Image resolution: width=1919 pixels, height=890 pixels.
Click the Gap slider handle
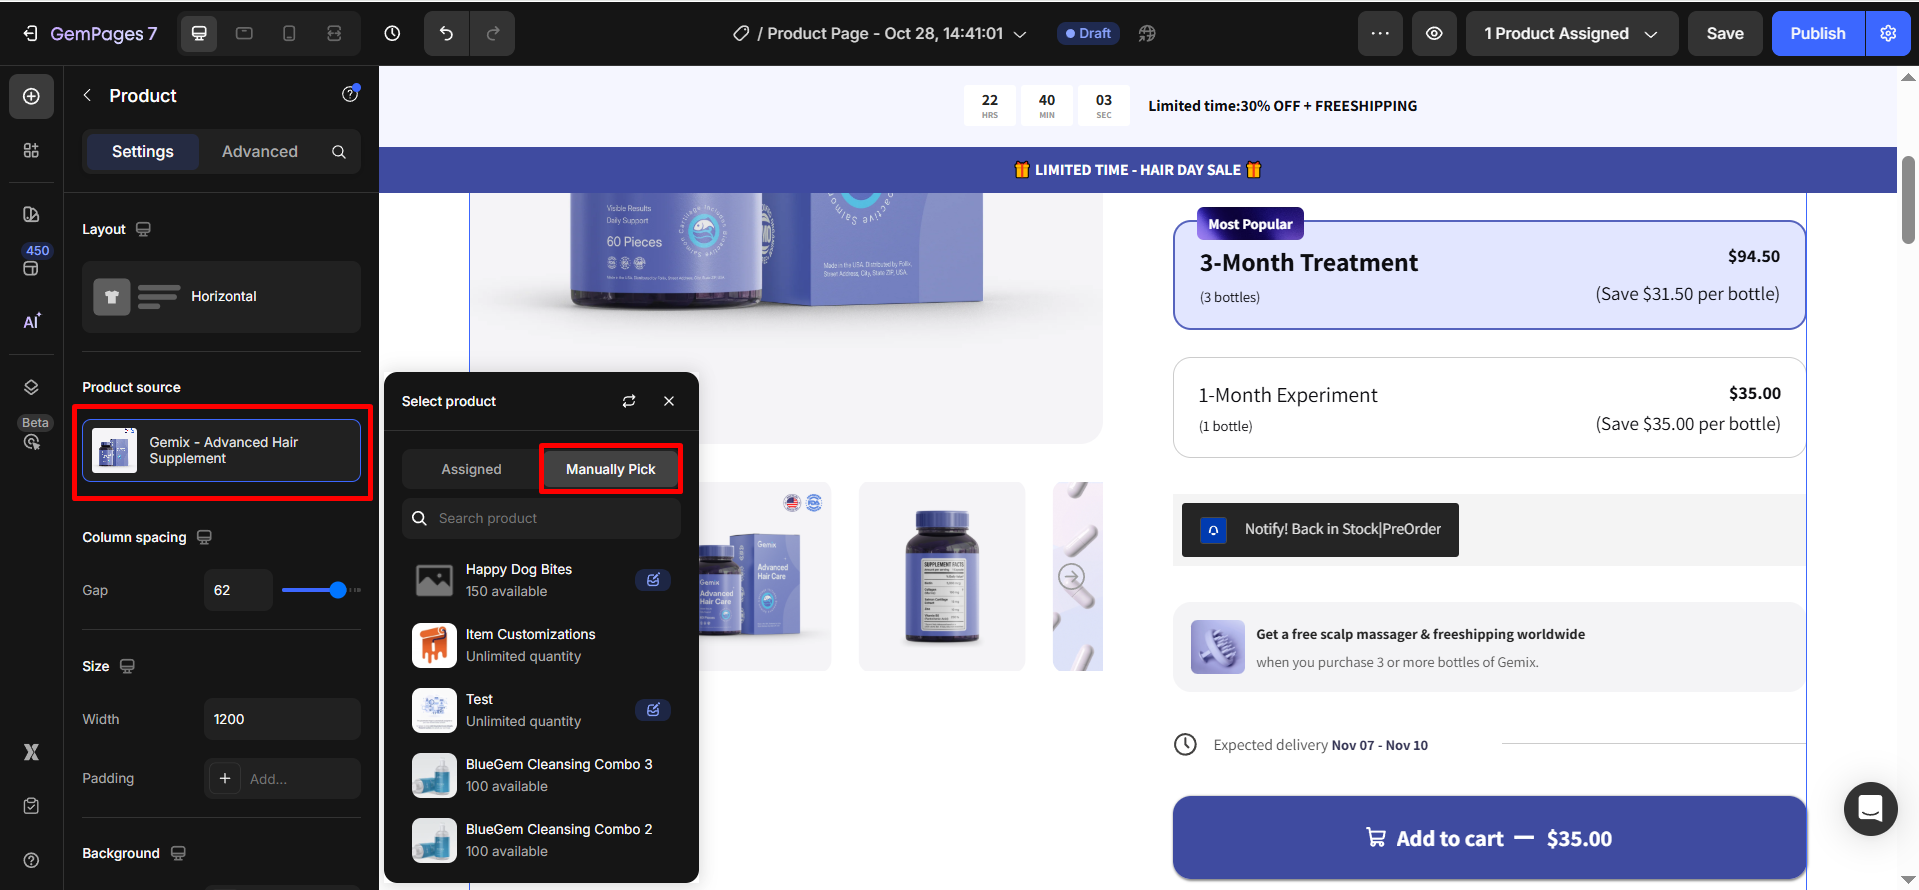(338, 590)
